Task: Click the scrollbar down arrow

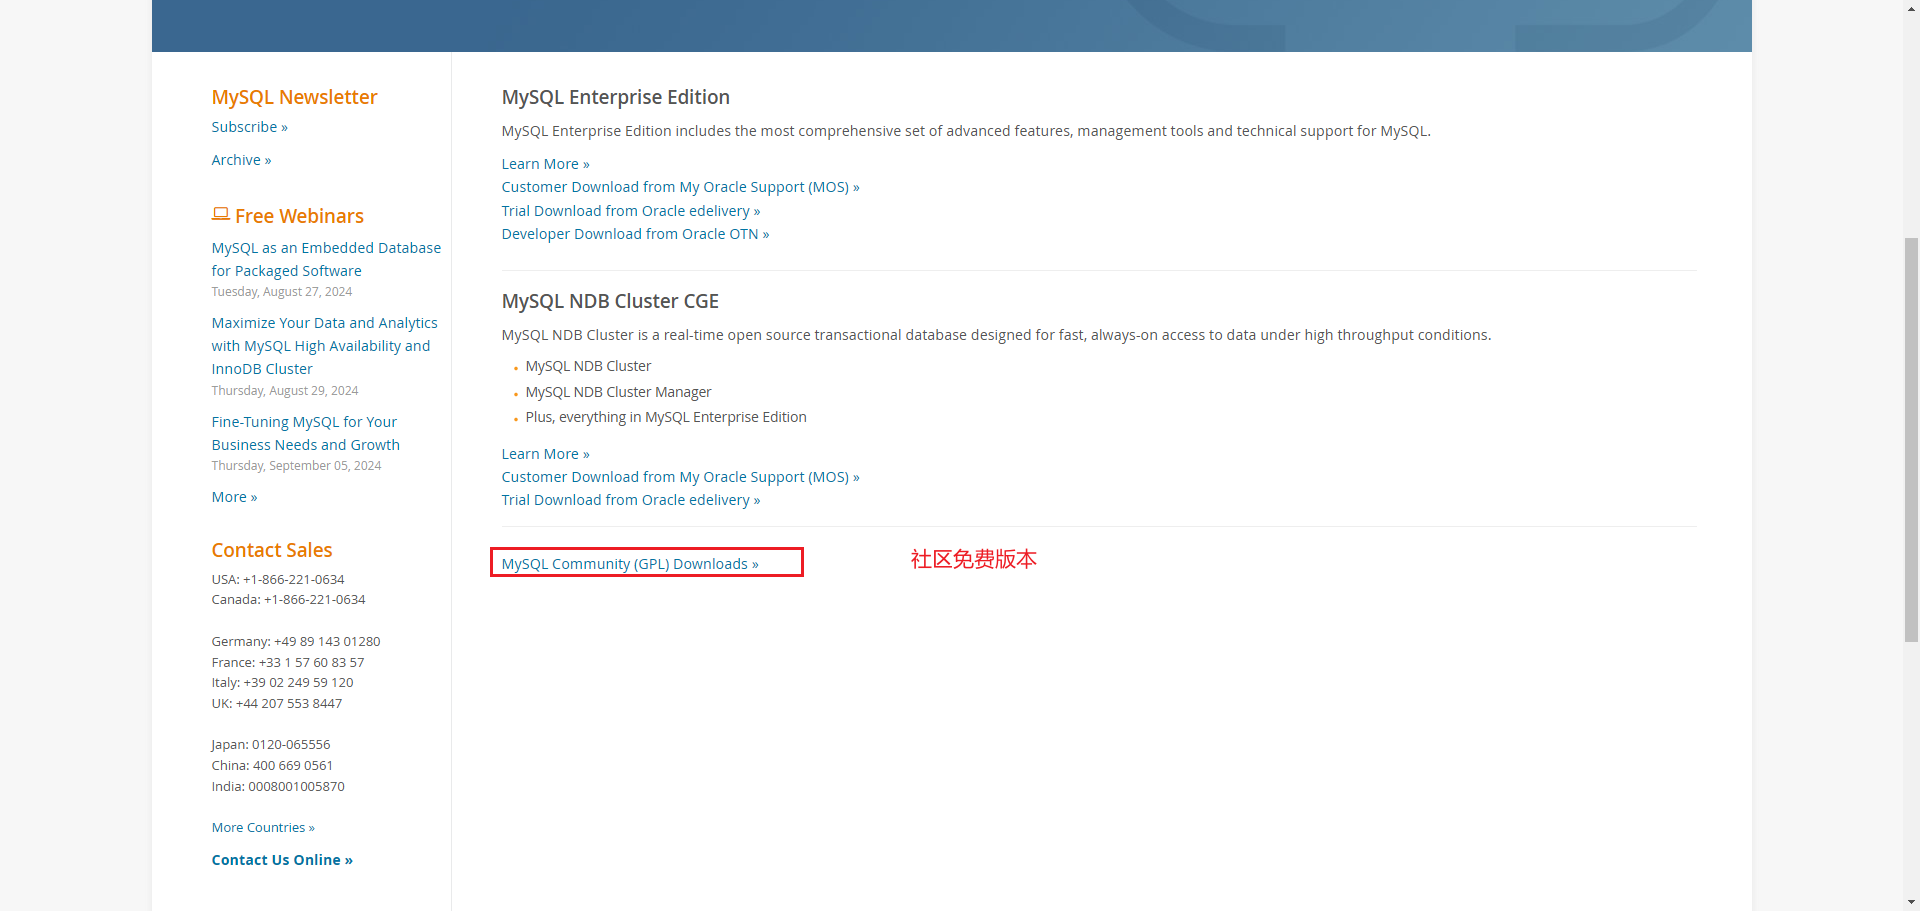Action: [x=1911, y=903]
